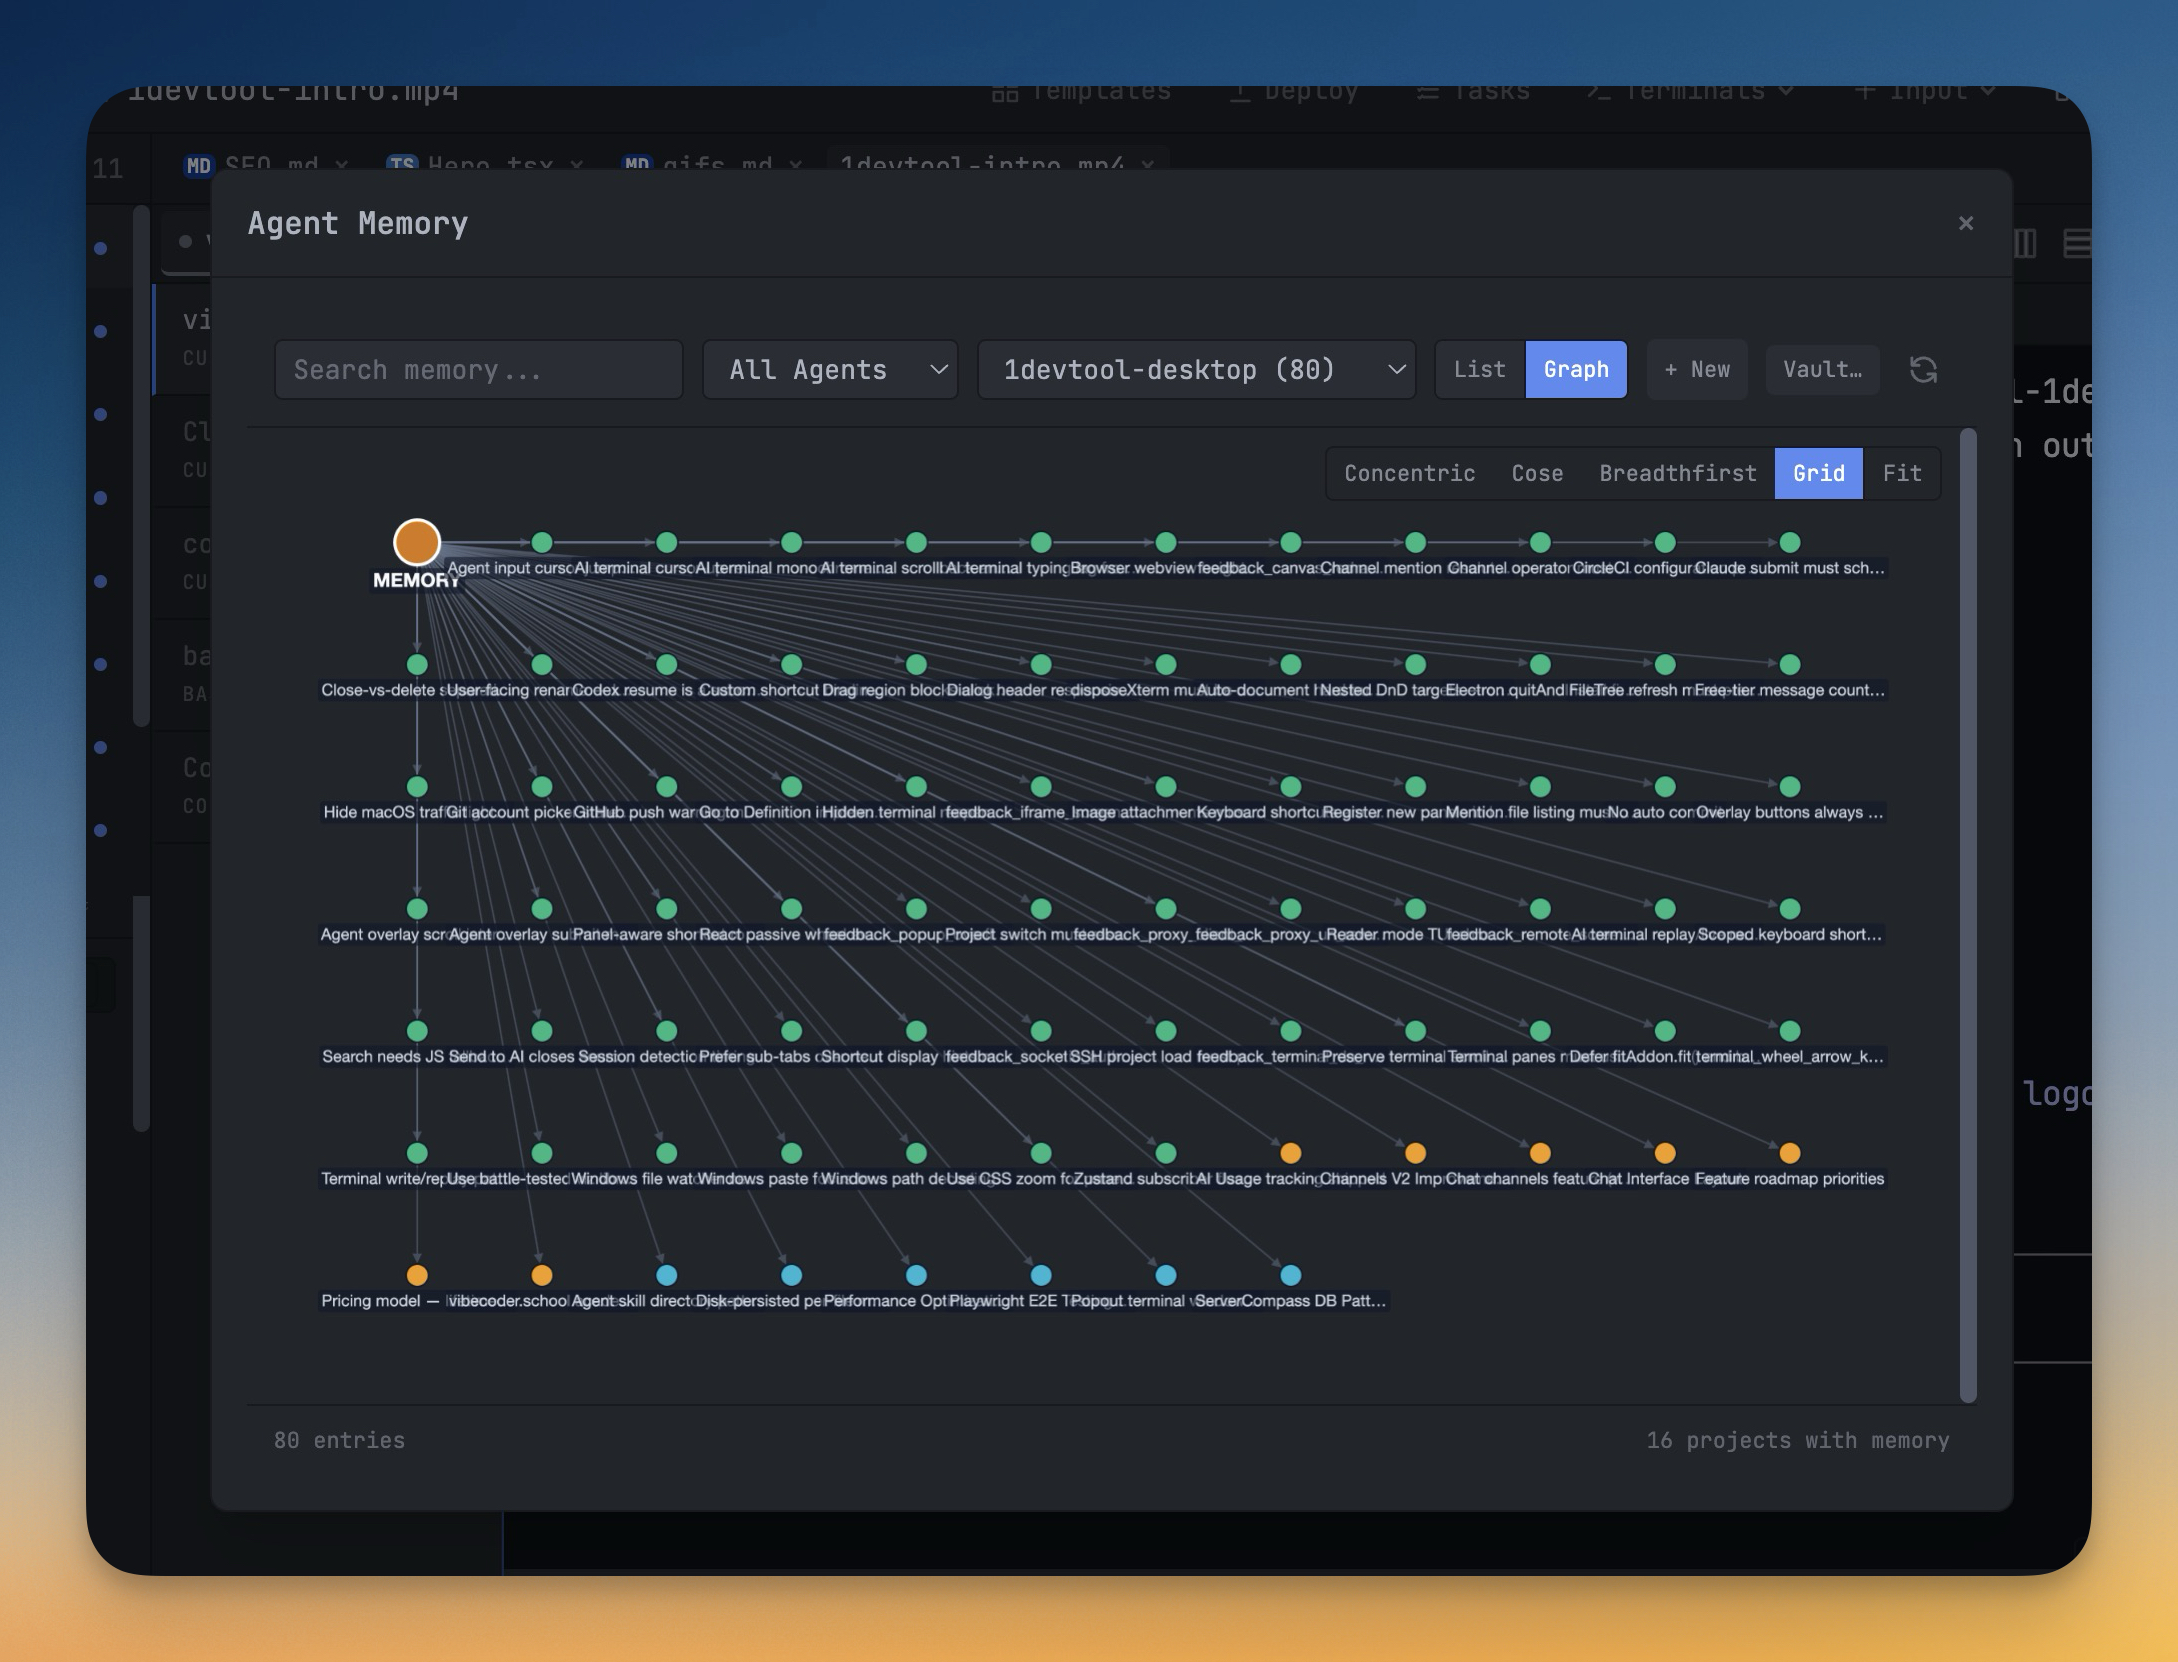Open the All Agents dropdown

830,370
